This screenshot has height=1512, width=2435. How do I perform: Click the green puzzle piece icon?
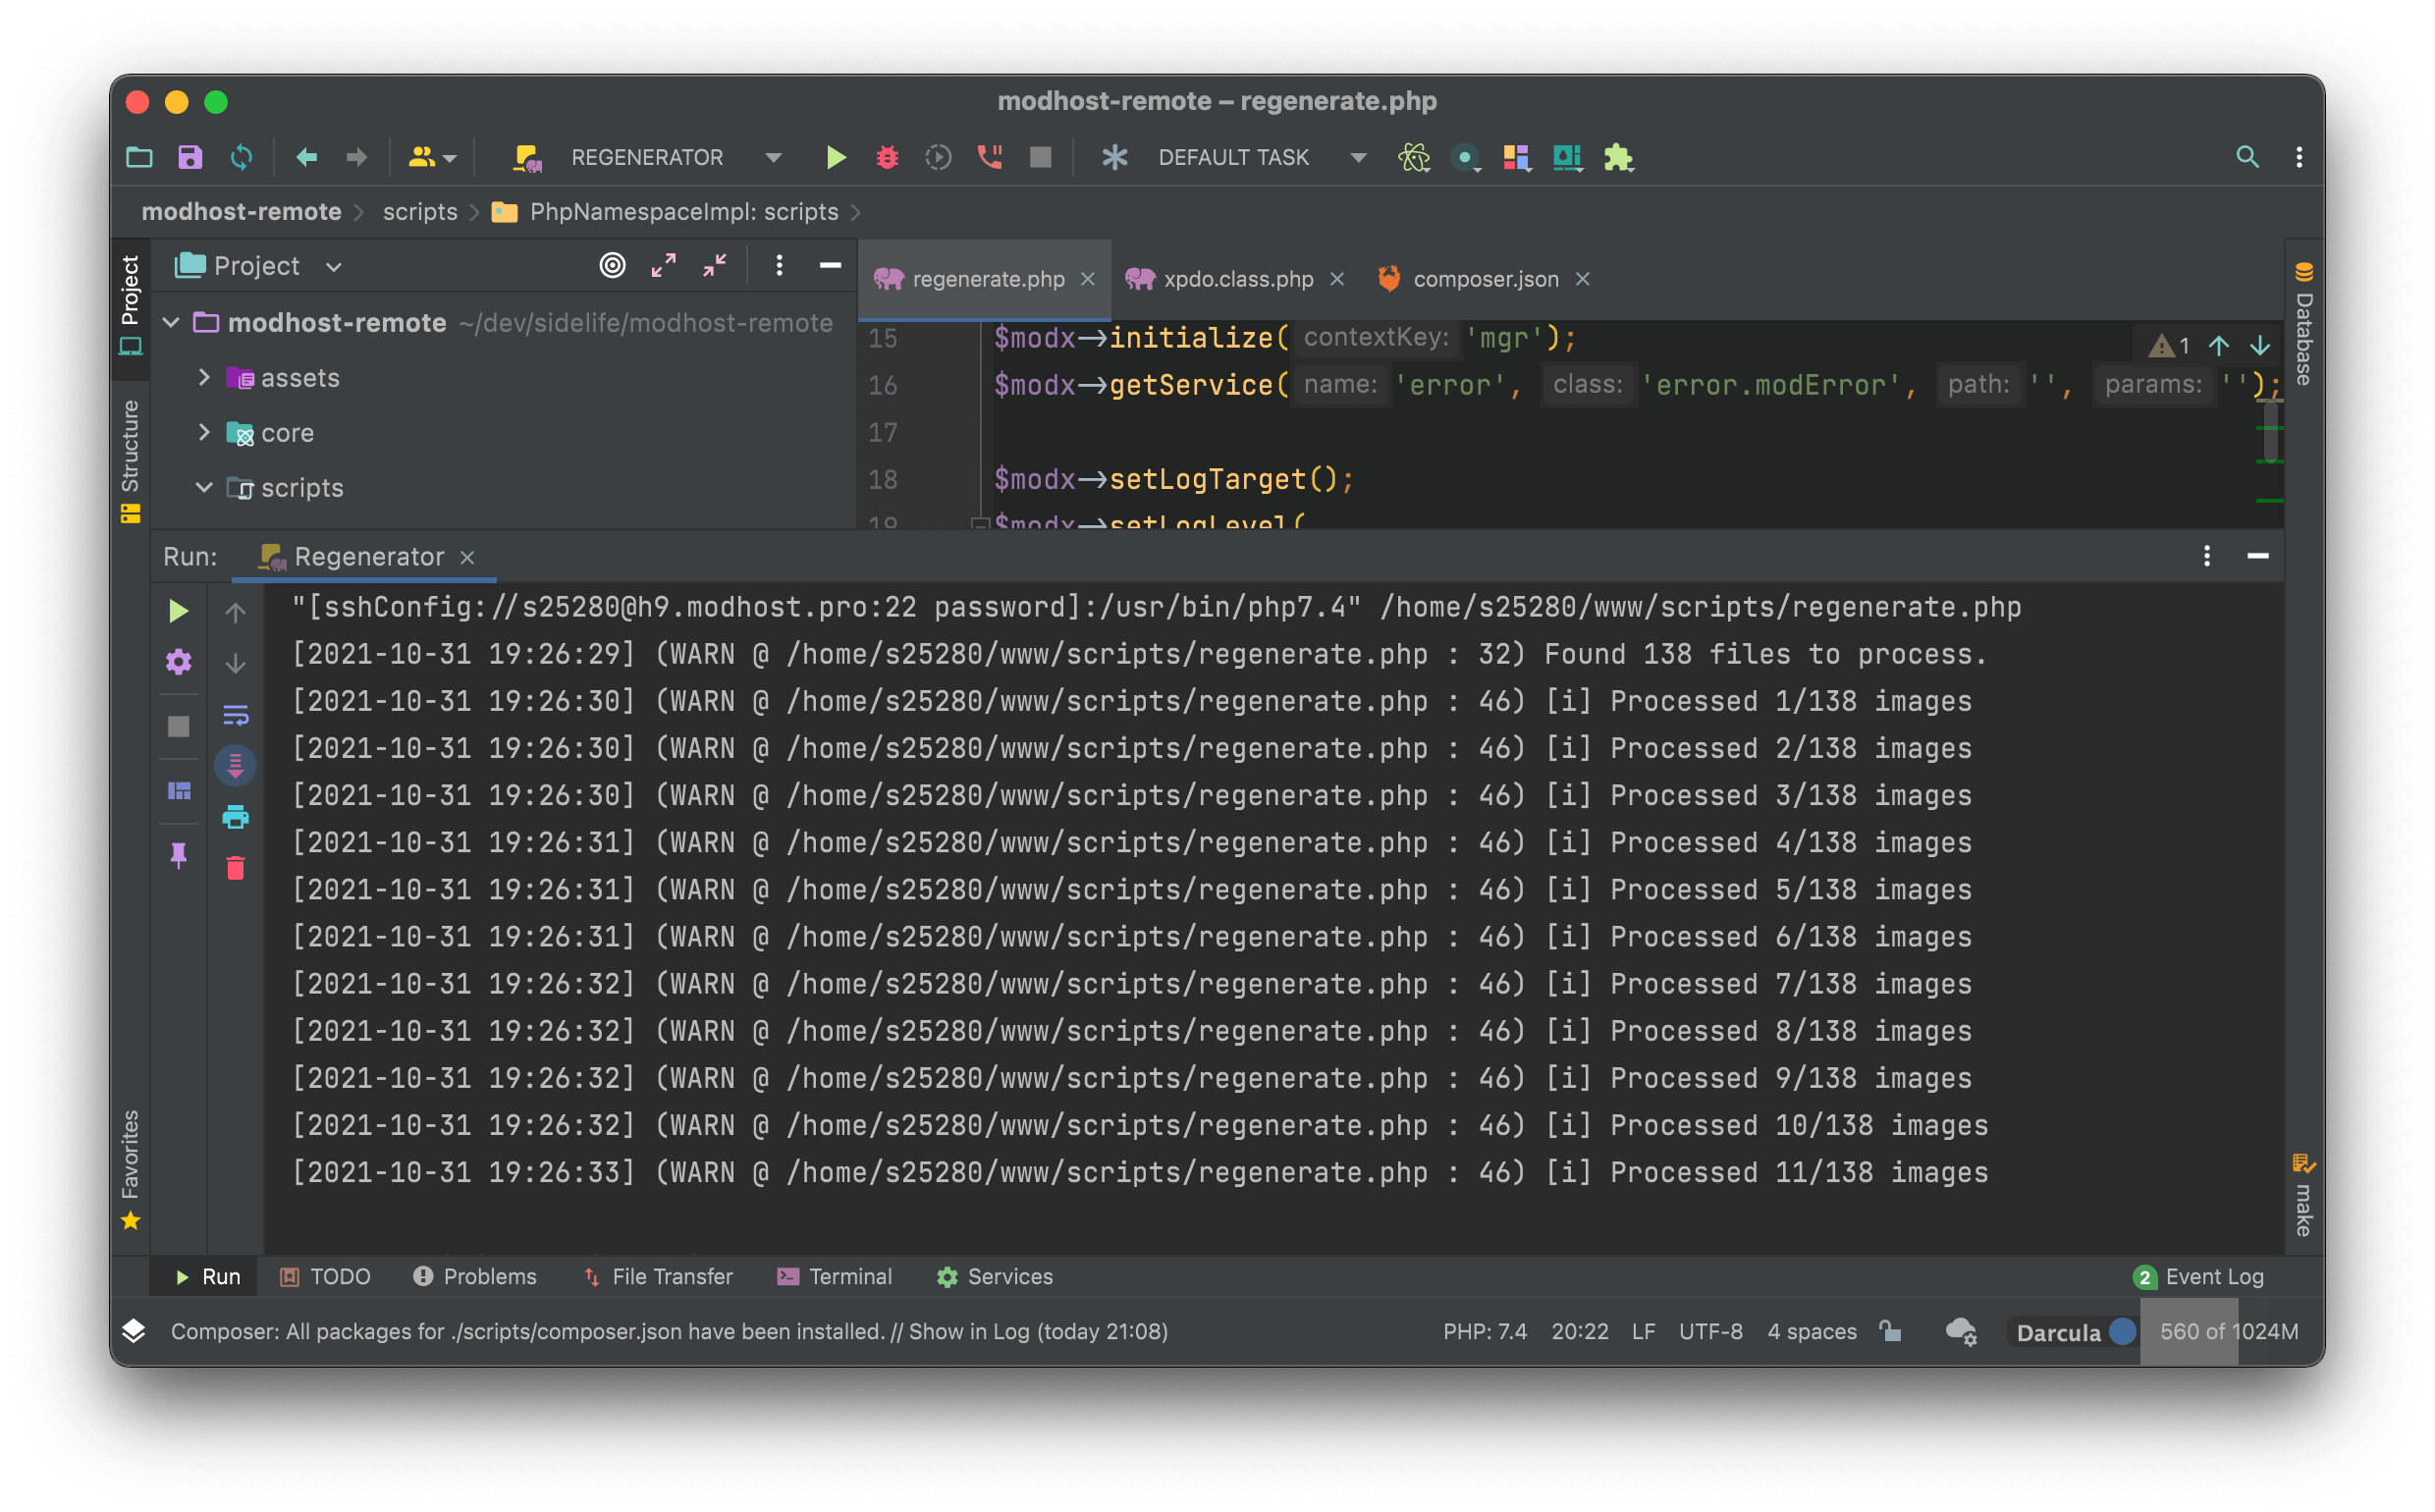pyautogui.click(x=1618, y=157)
